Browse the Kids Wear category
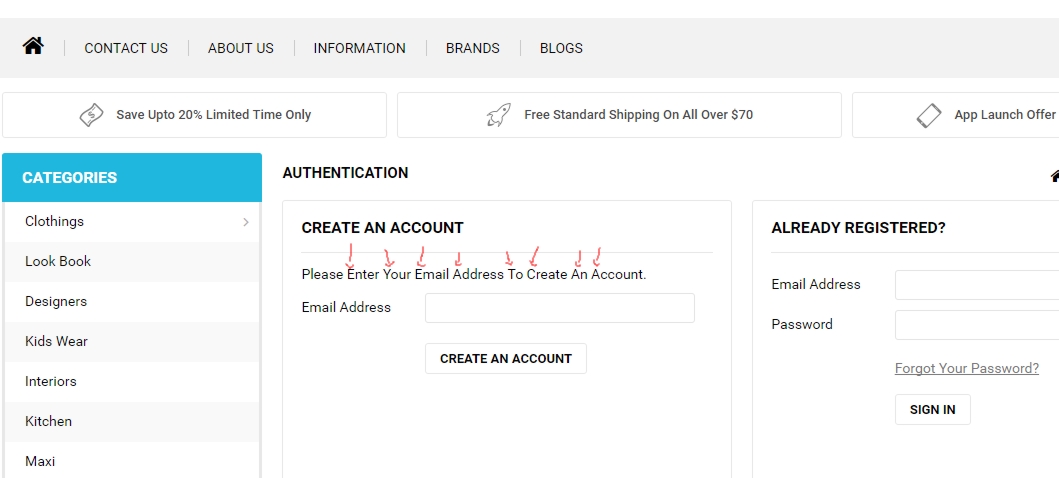 tap(56, 341)
